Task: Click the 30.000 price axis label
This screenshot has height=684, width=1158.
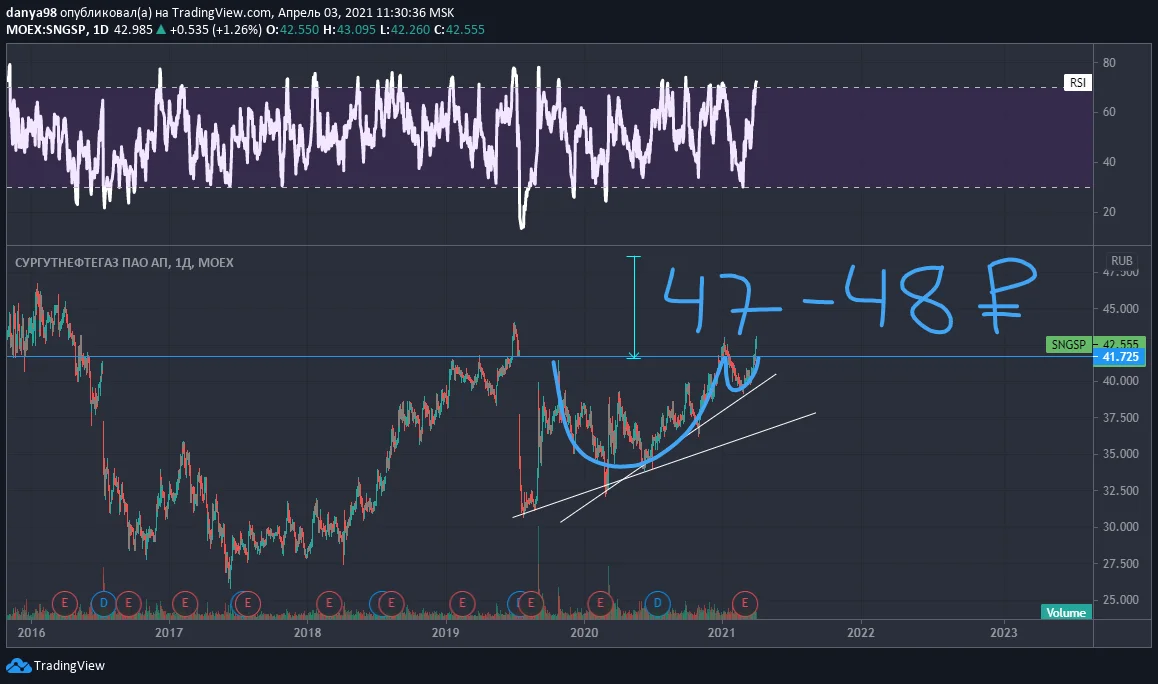Action: [x=1120, y=527]
